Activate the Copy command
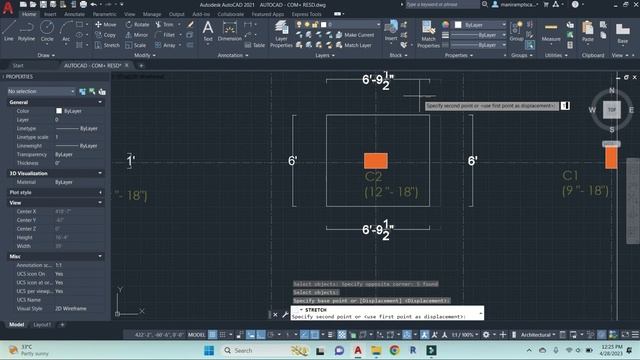This screenshot has height=360, width=640. 105,35
